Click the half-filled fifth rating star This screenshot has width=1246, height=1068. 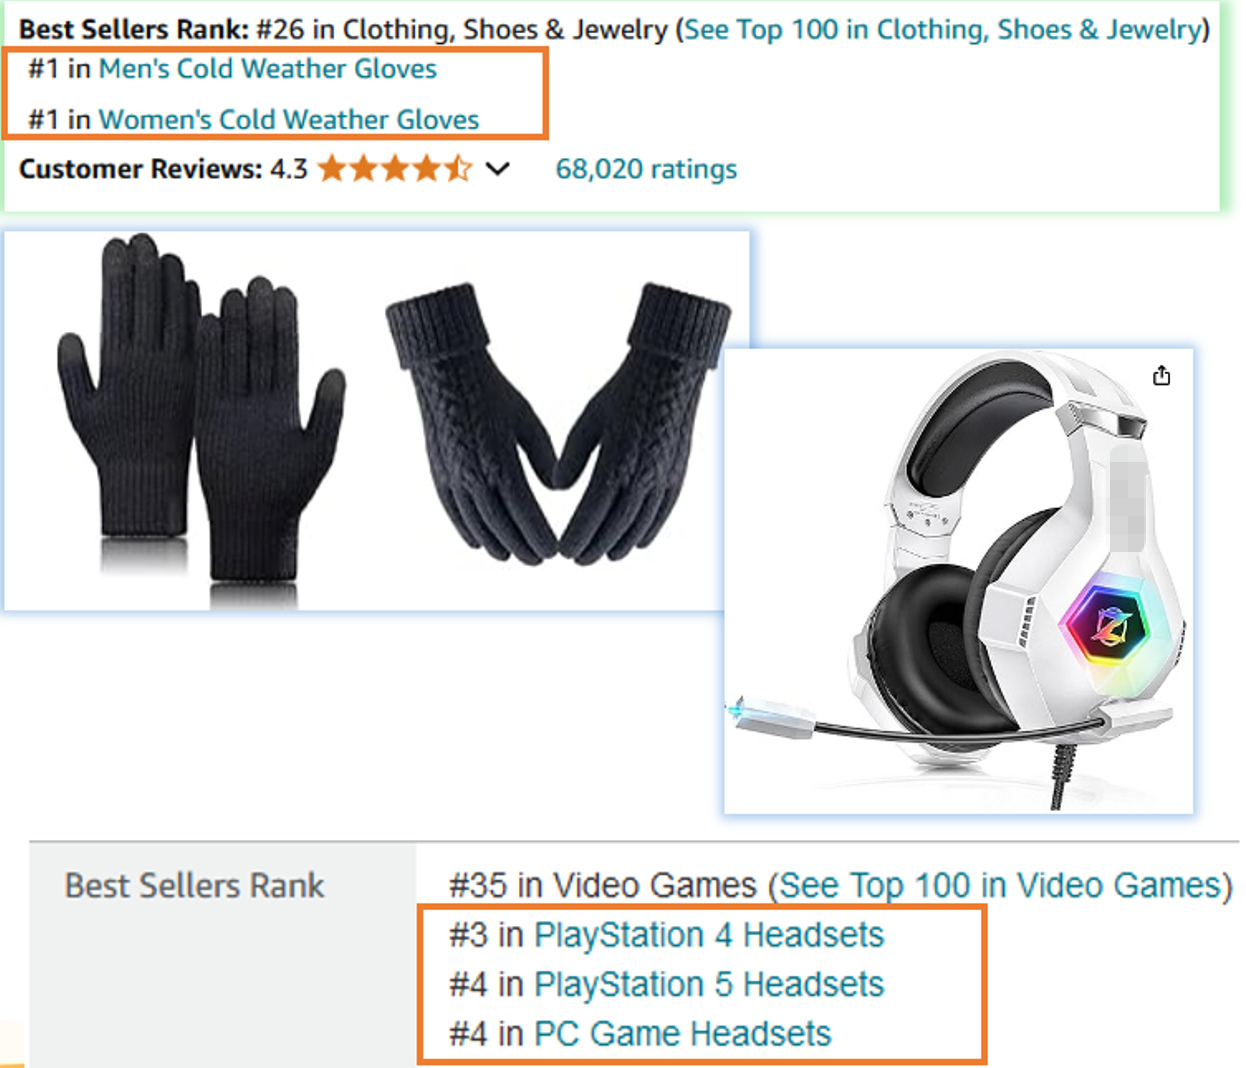pyautogui.click(x=459, y=169)
